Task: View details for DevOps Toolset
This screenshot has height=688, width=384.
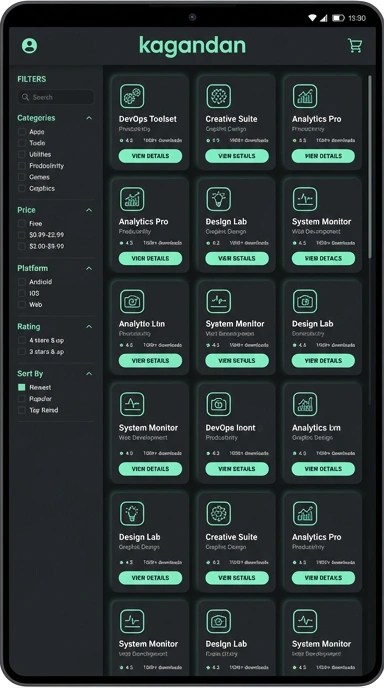Action: click(150, 156)
